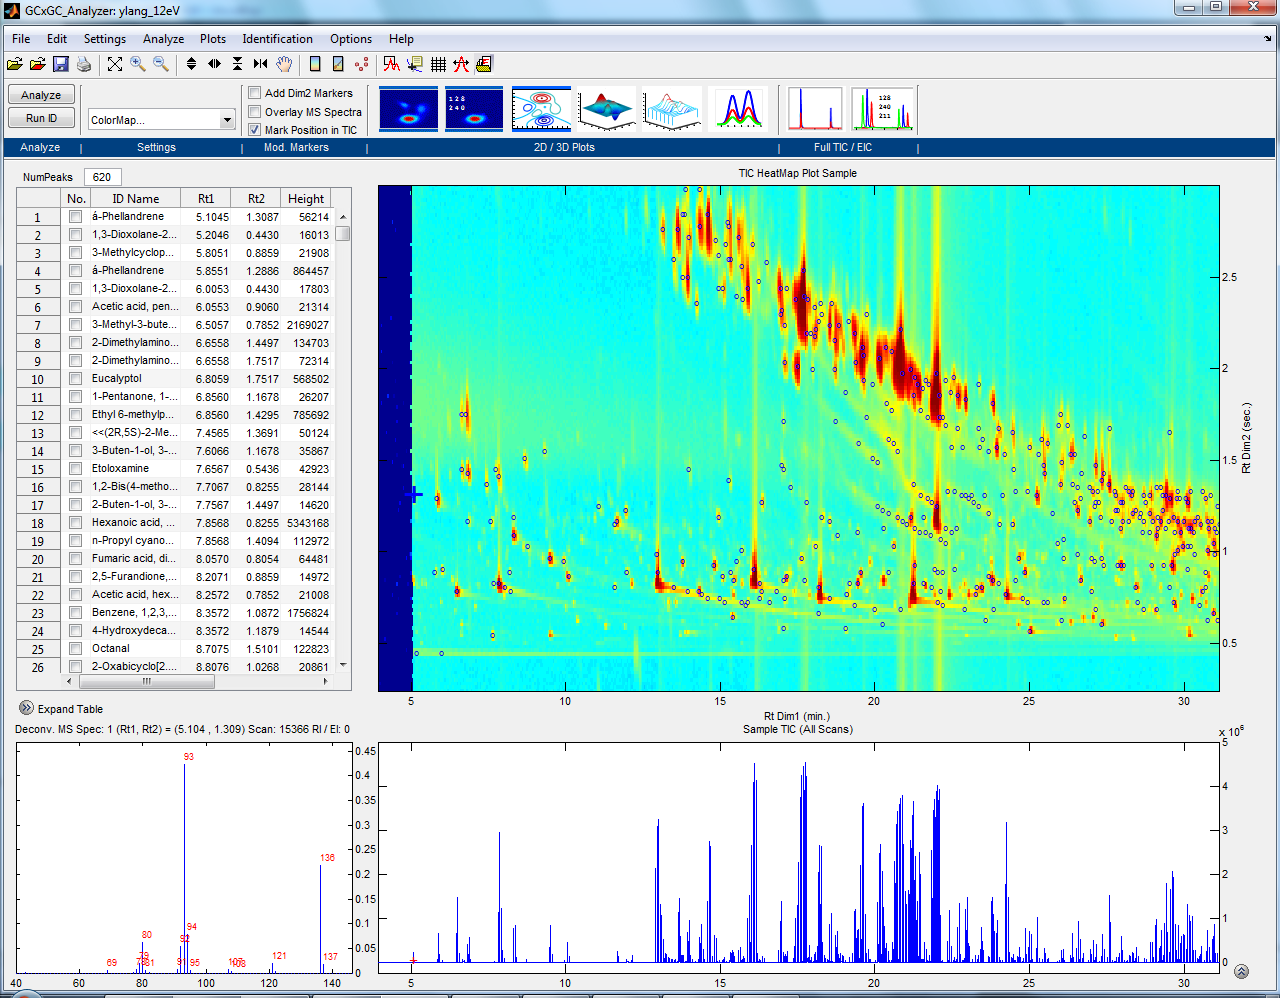Open the contour plot view
This screenshot has width=1280, height=998.
[541, 109]
